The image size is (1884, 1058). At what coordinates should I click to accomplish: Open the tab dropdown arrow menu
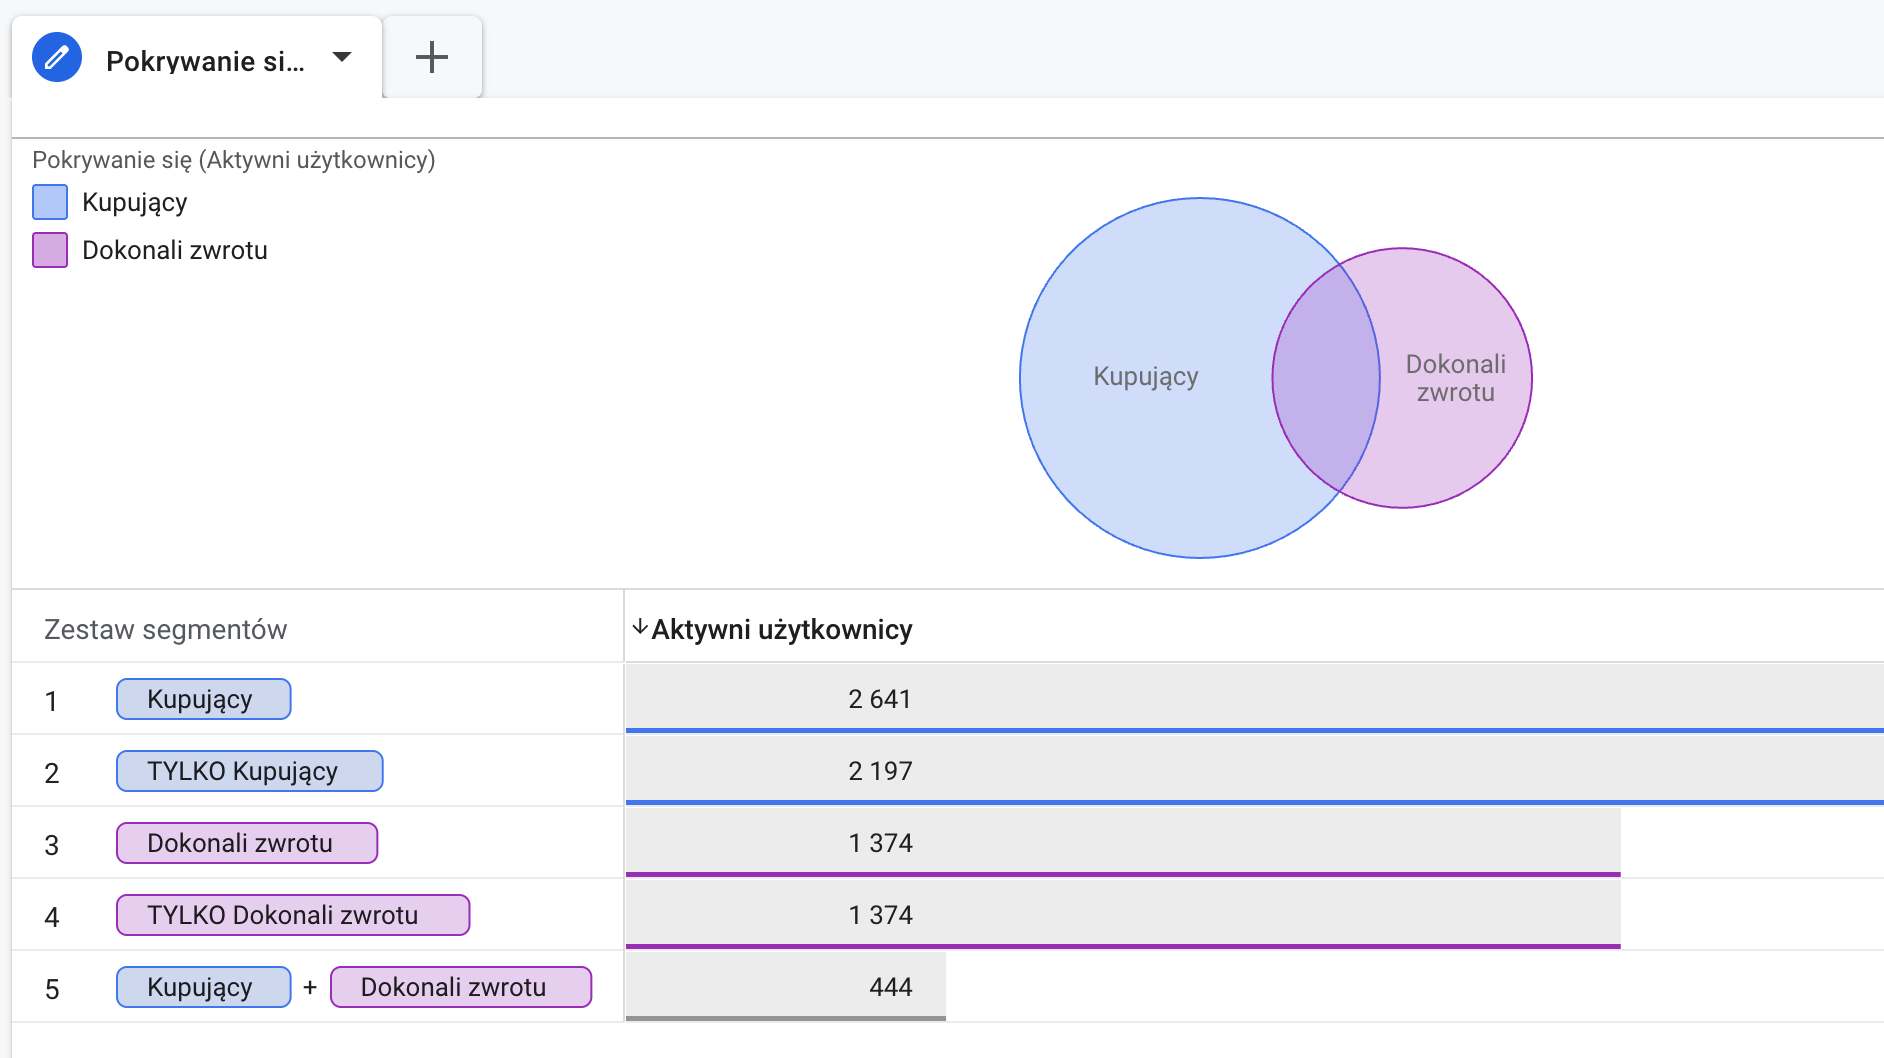pos(342,57)
